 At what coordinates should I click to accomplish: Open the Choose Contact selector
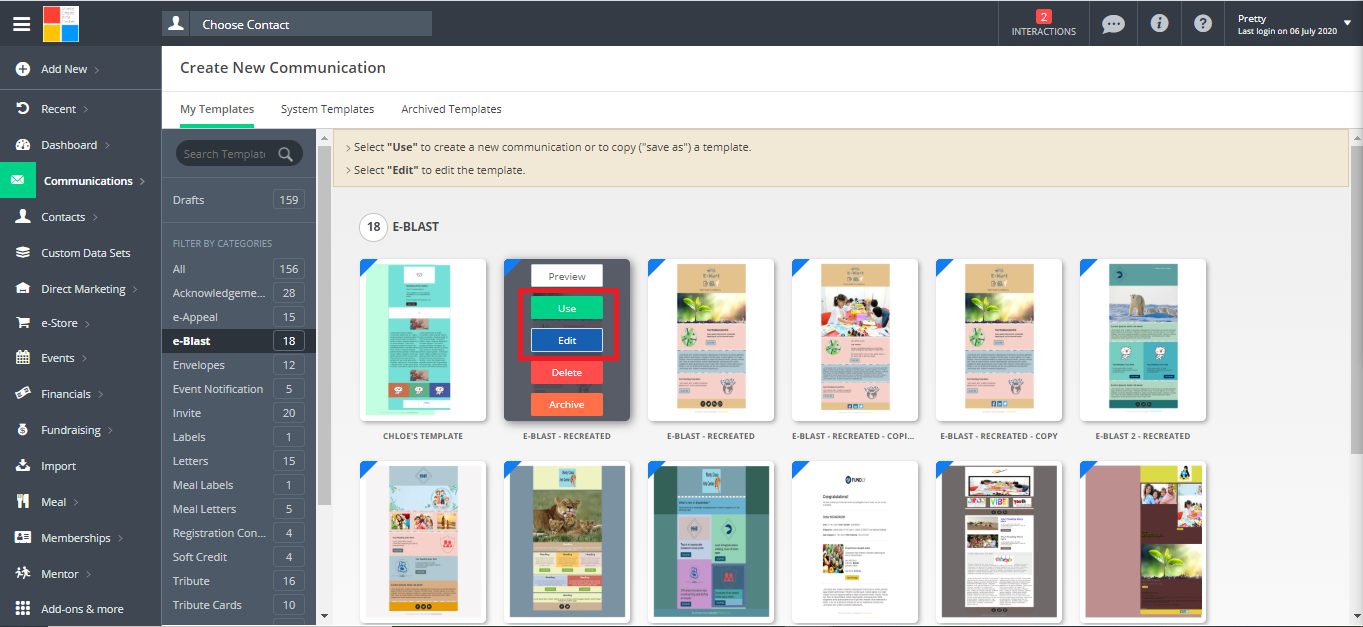[x=297, y=24]
